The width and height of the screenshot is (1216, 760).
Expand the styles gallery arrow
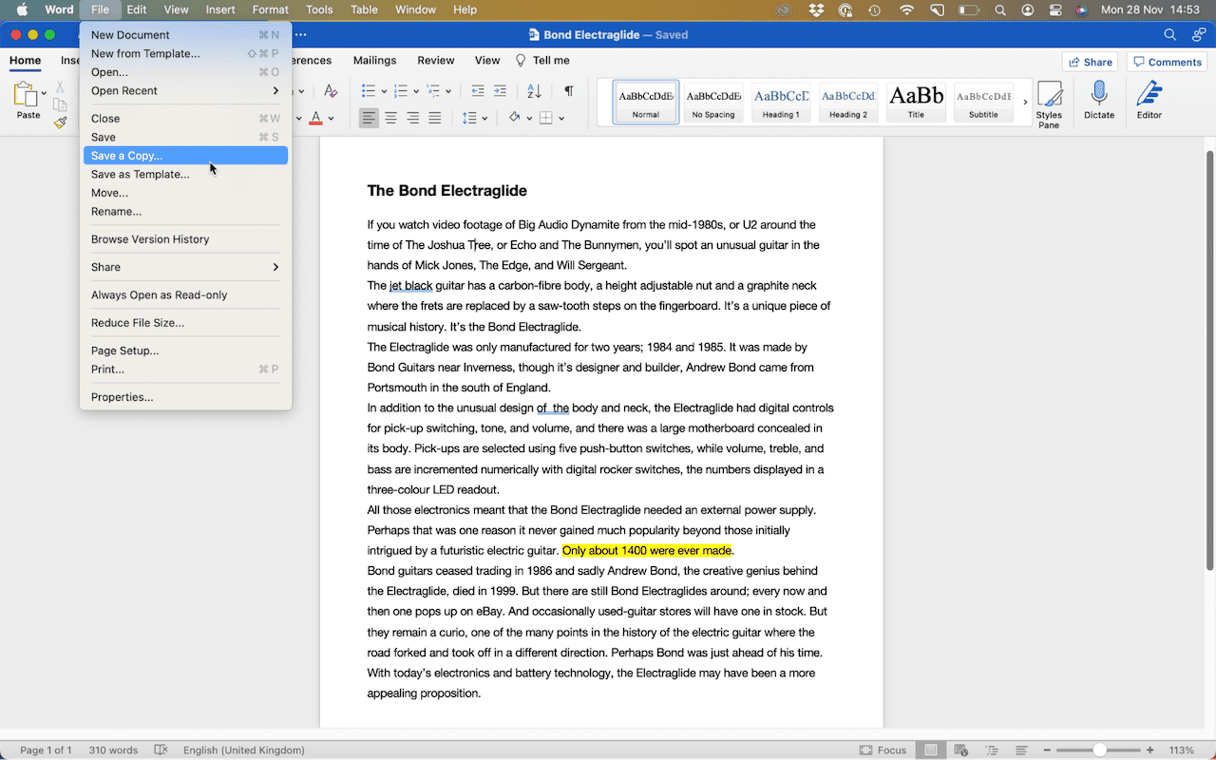click(1025, 102)
